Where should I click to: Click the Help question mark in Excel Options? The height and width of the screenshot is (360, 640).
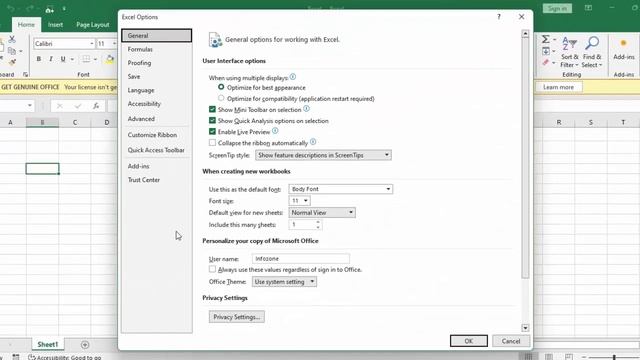499,17
